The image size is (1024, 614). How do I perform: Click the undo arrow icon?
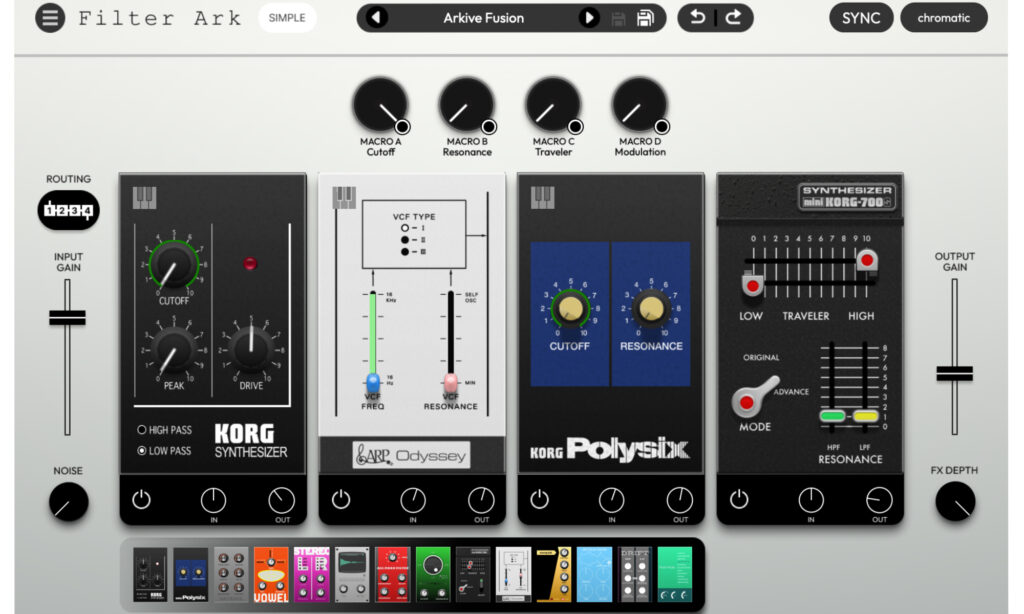[697, 18]
